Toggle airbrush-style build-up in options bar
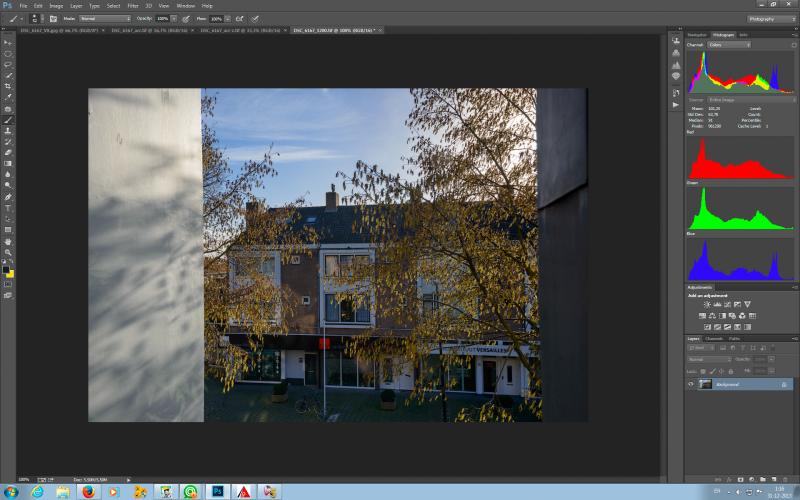Screen dimensions: 800x500 click(239, 19)
